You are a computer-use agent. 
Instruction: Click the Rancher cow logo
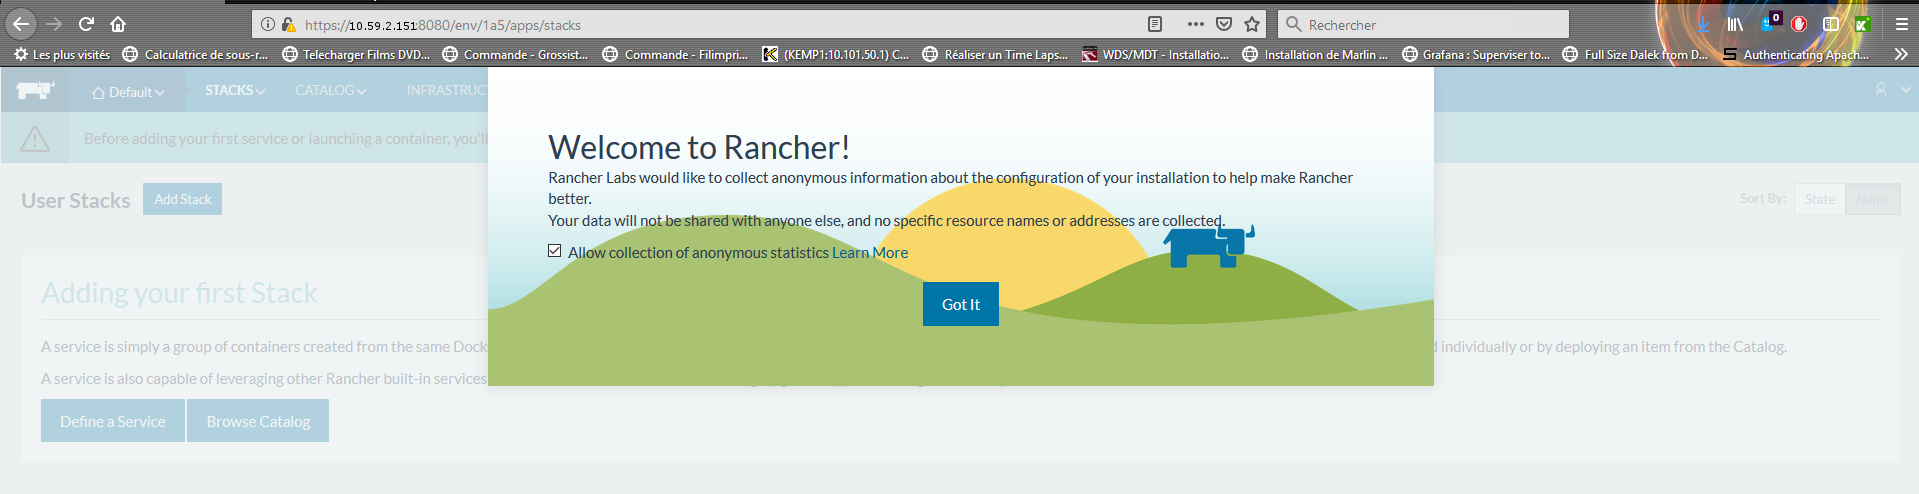pos(34,90)
